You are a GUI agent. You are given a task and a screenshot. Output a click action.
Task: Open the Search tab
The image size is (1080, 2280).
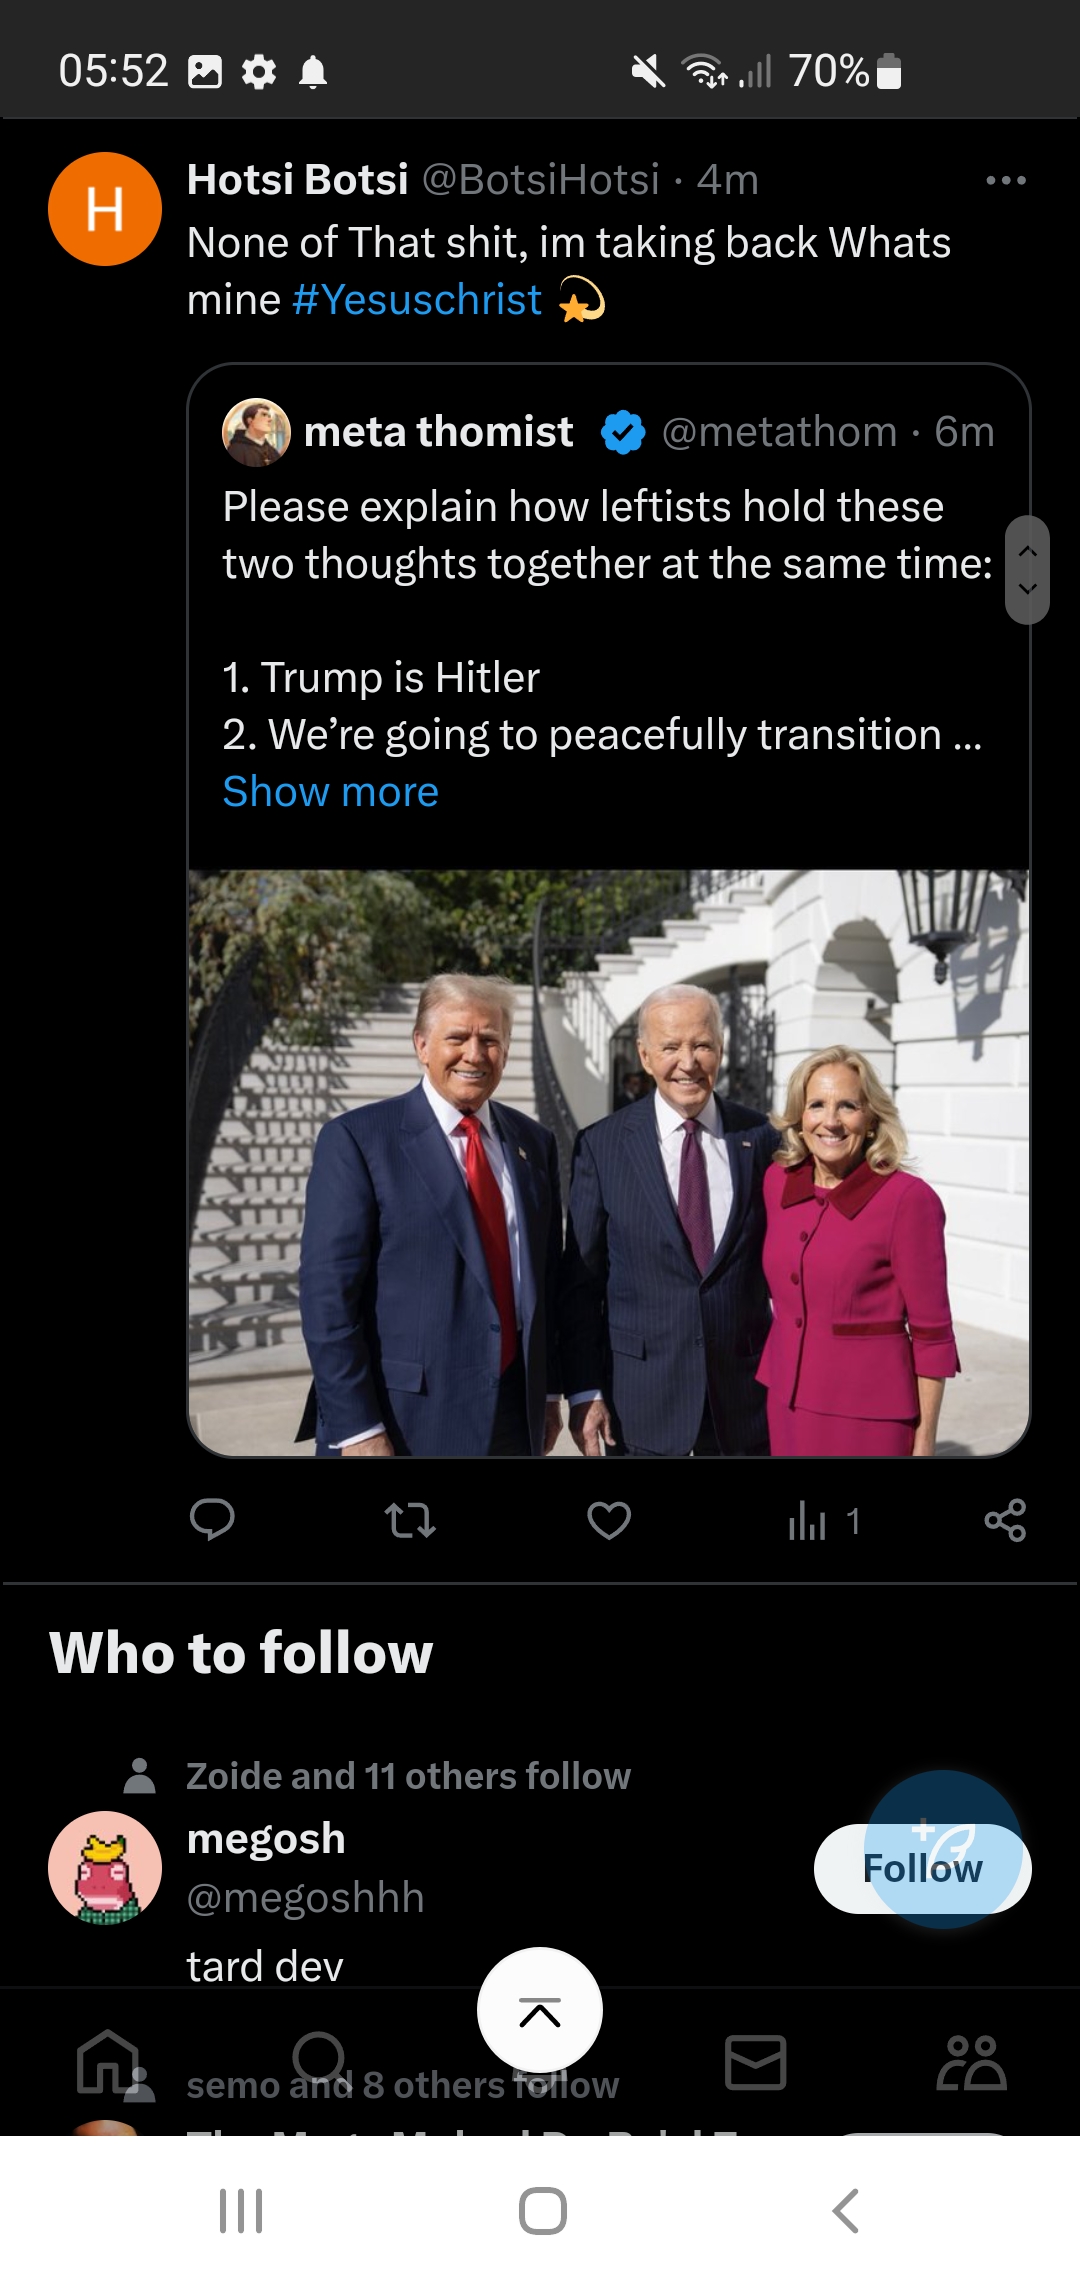tap(321, 2062)
